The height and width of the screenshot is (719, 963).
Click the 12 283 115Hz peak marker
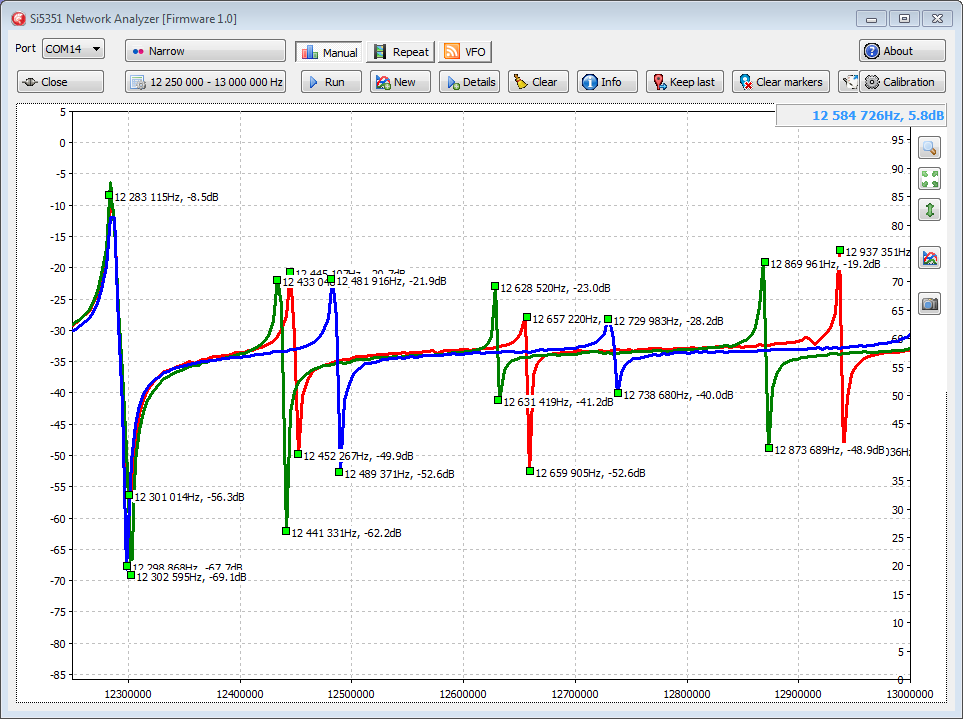(109, 196)
